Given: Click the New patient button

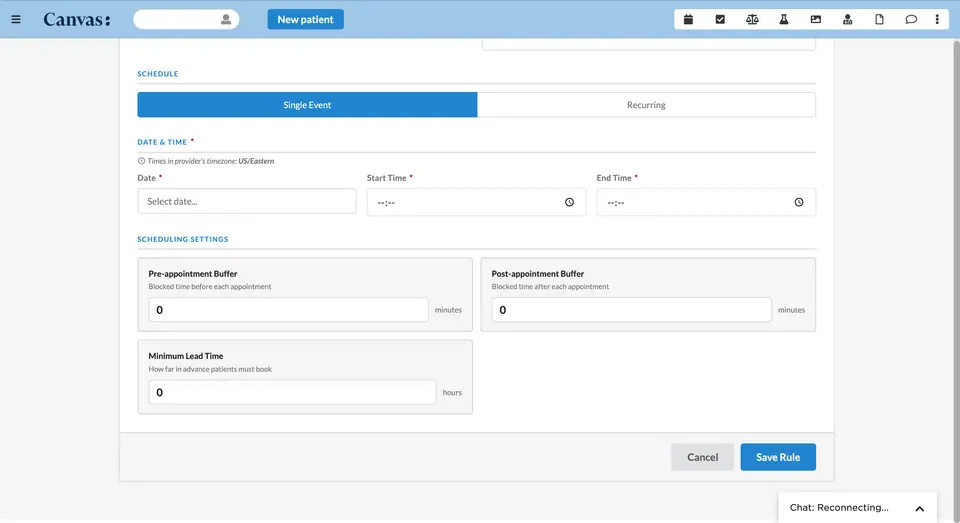Looking at the screenshot, I should (306, 20).
